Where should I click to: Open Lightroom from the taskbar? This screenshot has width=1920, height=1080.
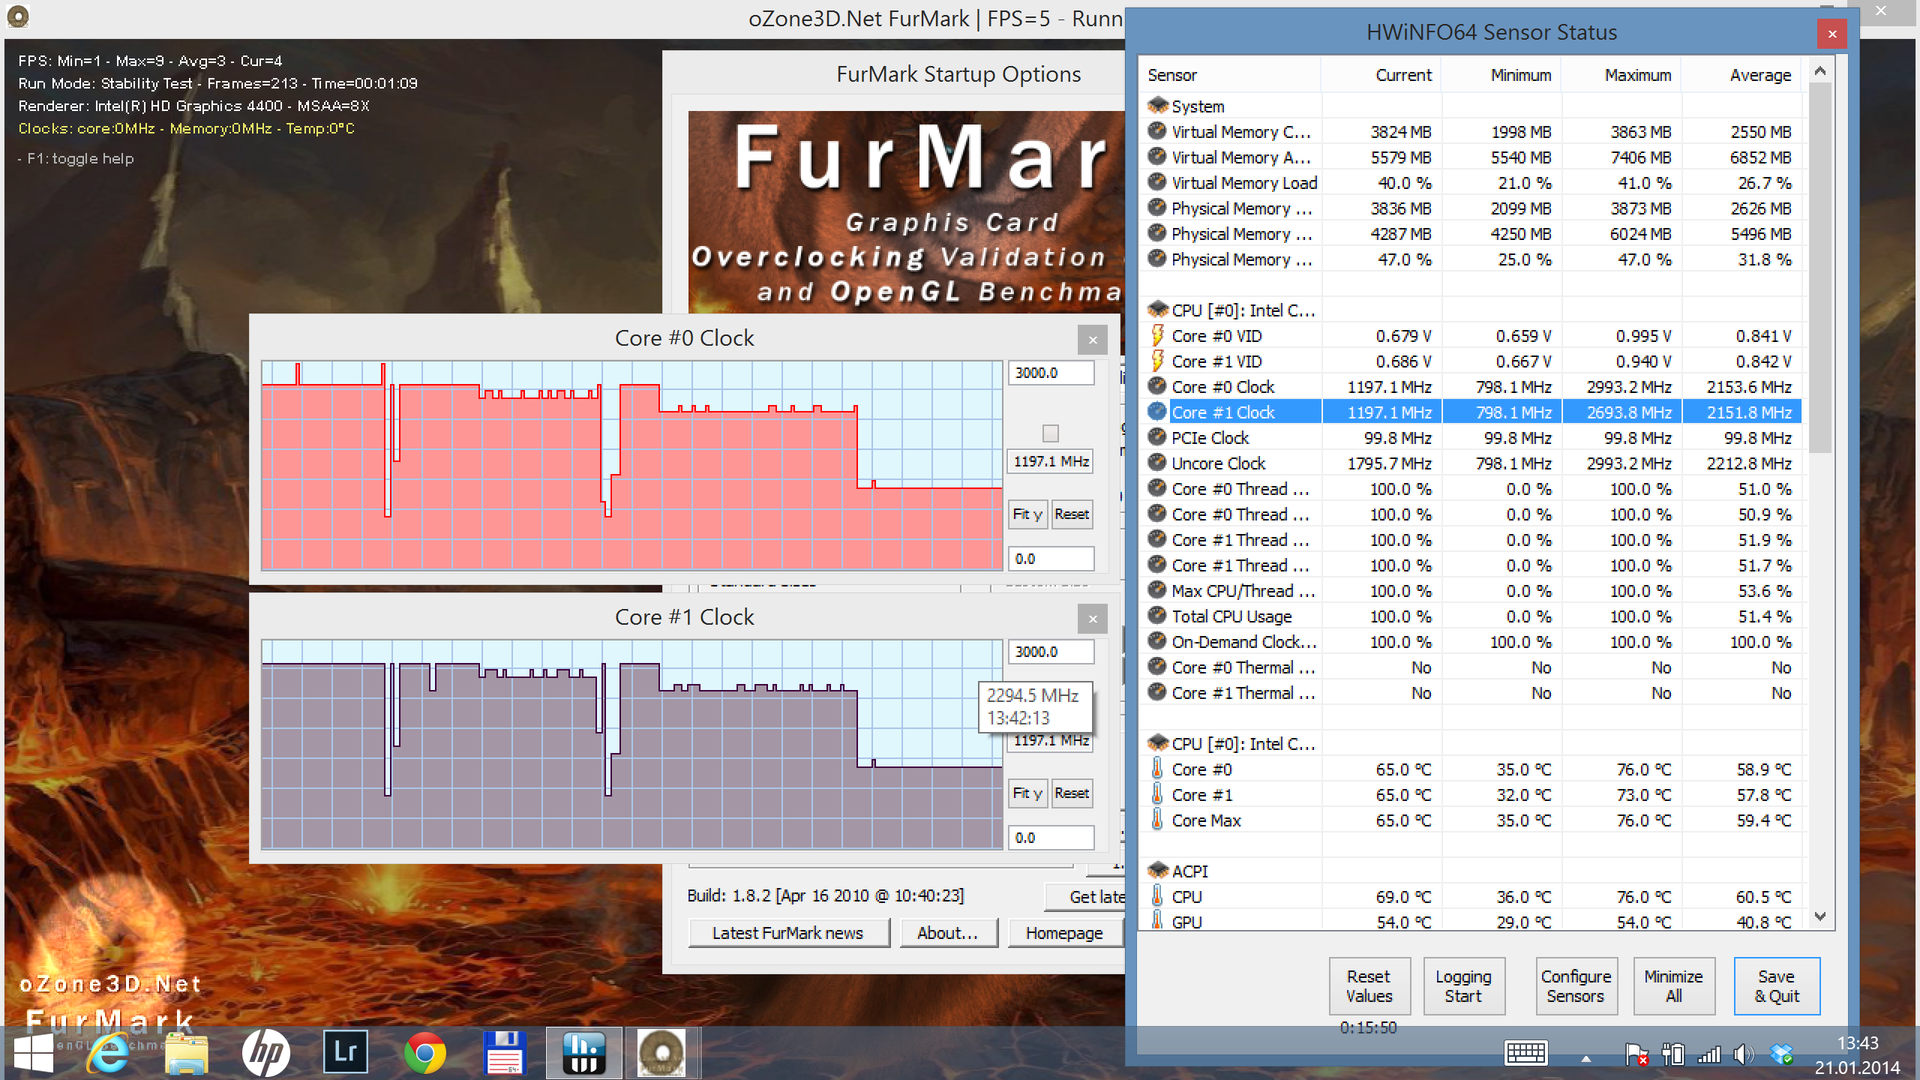(x=345, y=1053)
